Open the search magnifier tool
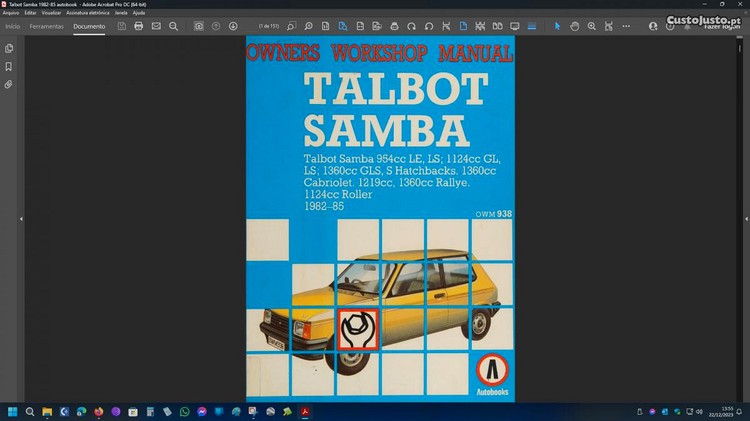750x421 pixels. pos(173,26)
